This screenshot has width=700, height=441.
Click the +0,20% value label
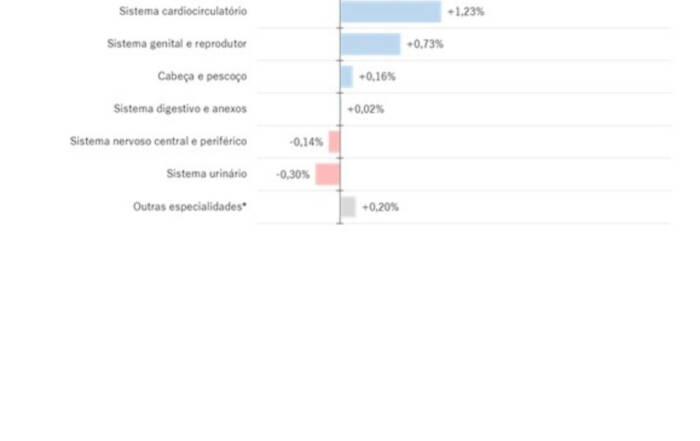(380, 207)
